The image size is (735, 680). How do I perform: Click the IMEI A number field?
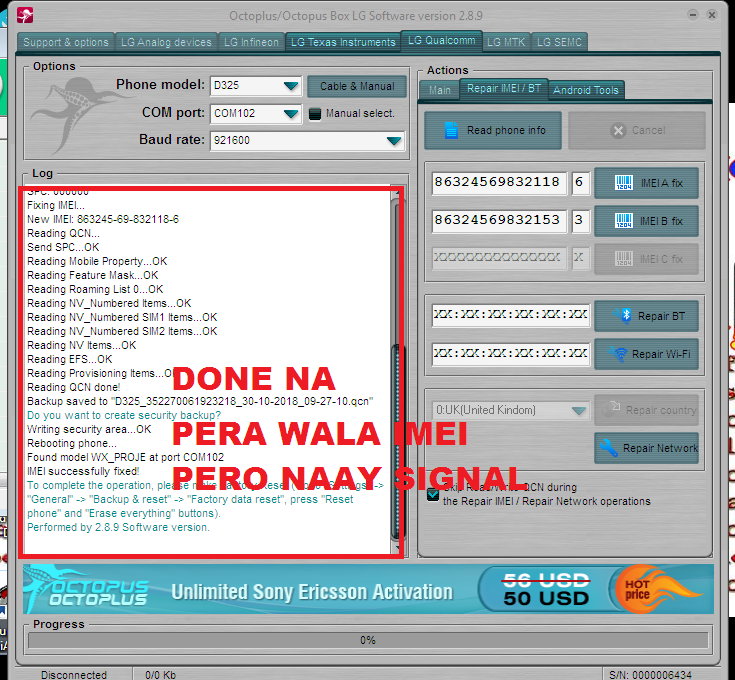(499, 182)
